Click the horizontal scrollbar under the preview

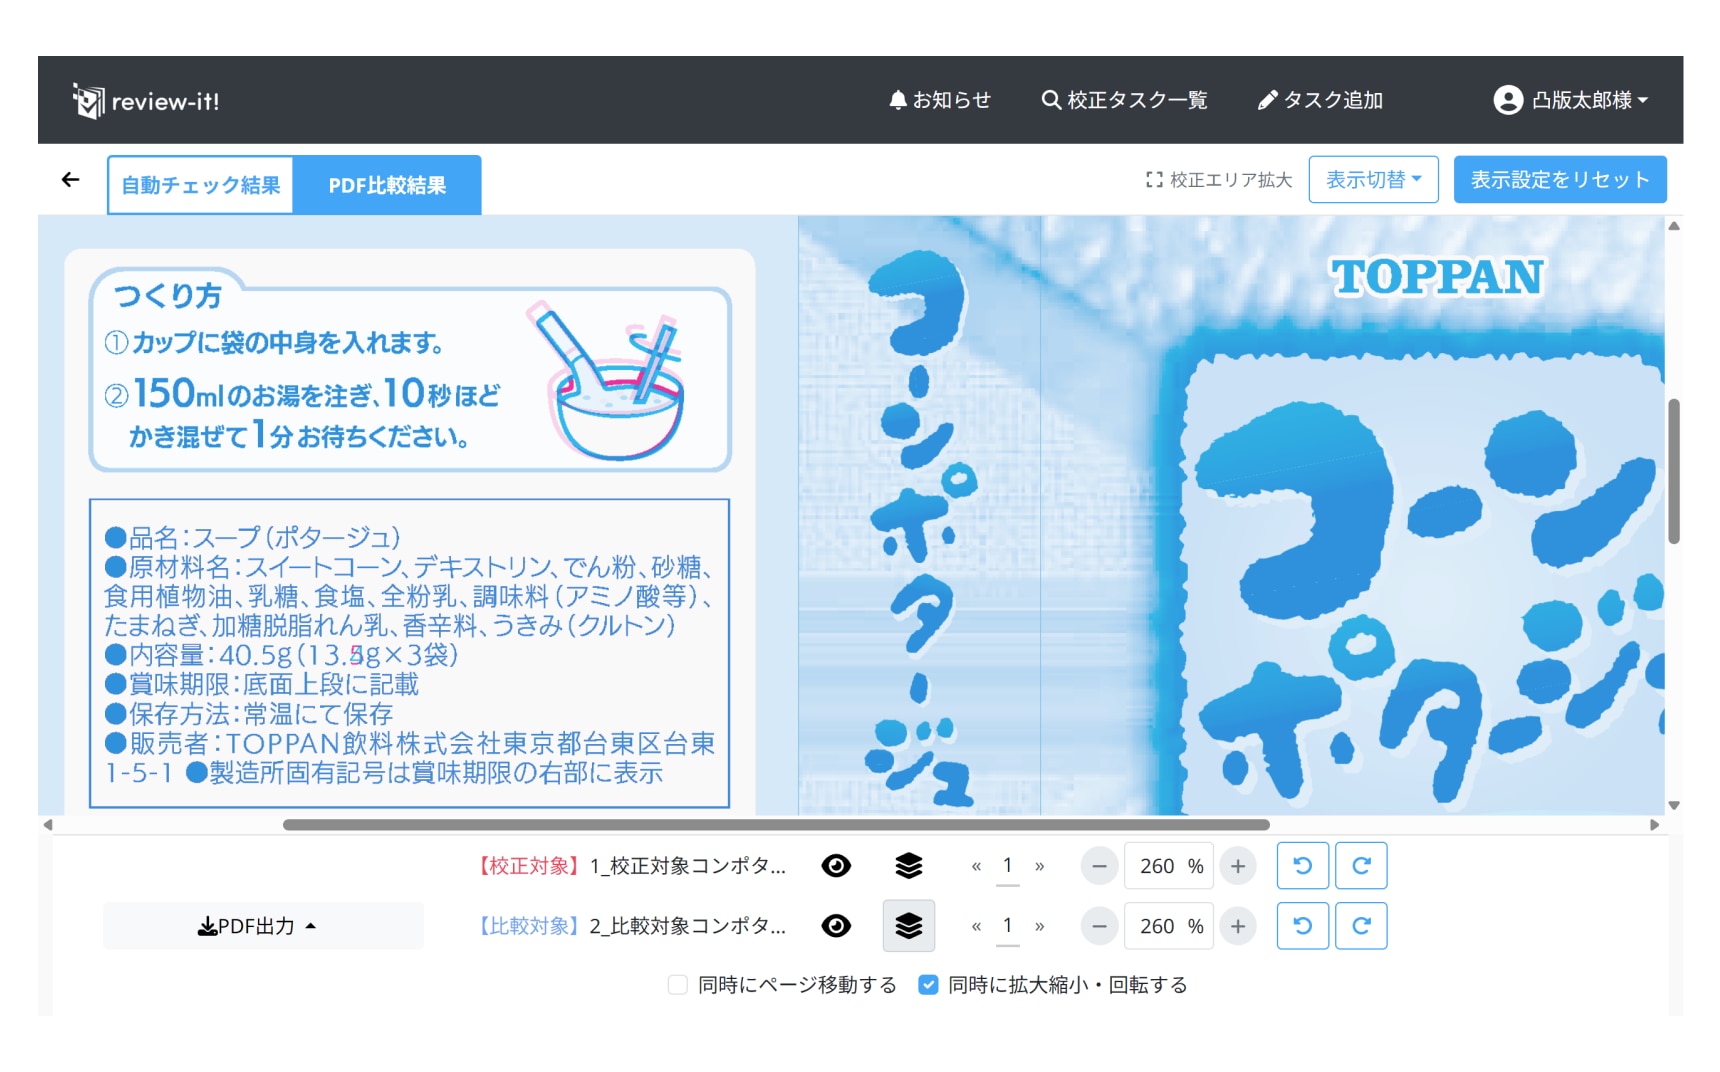[x=775, y=825]
